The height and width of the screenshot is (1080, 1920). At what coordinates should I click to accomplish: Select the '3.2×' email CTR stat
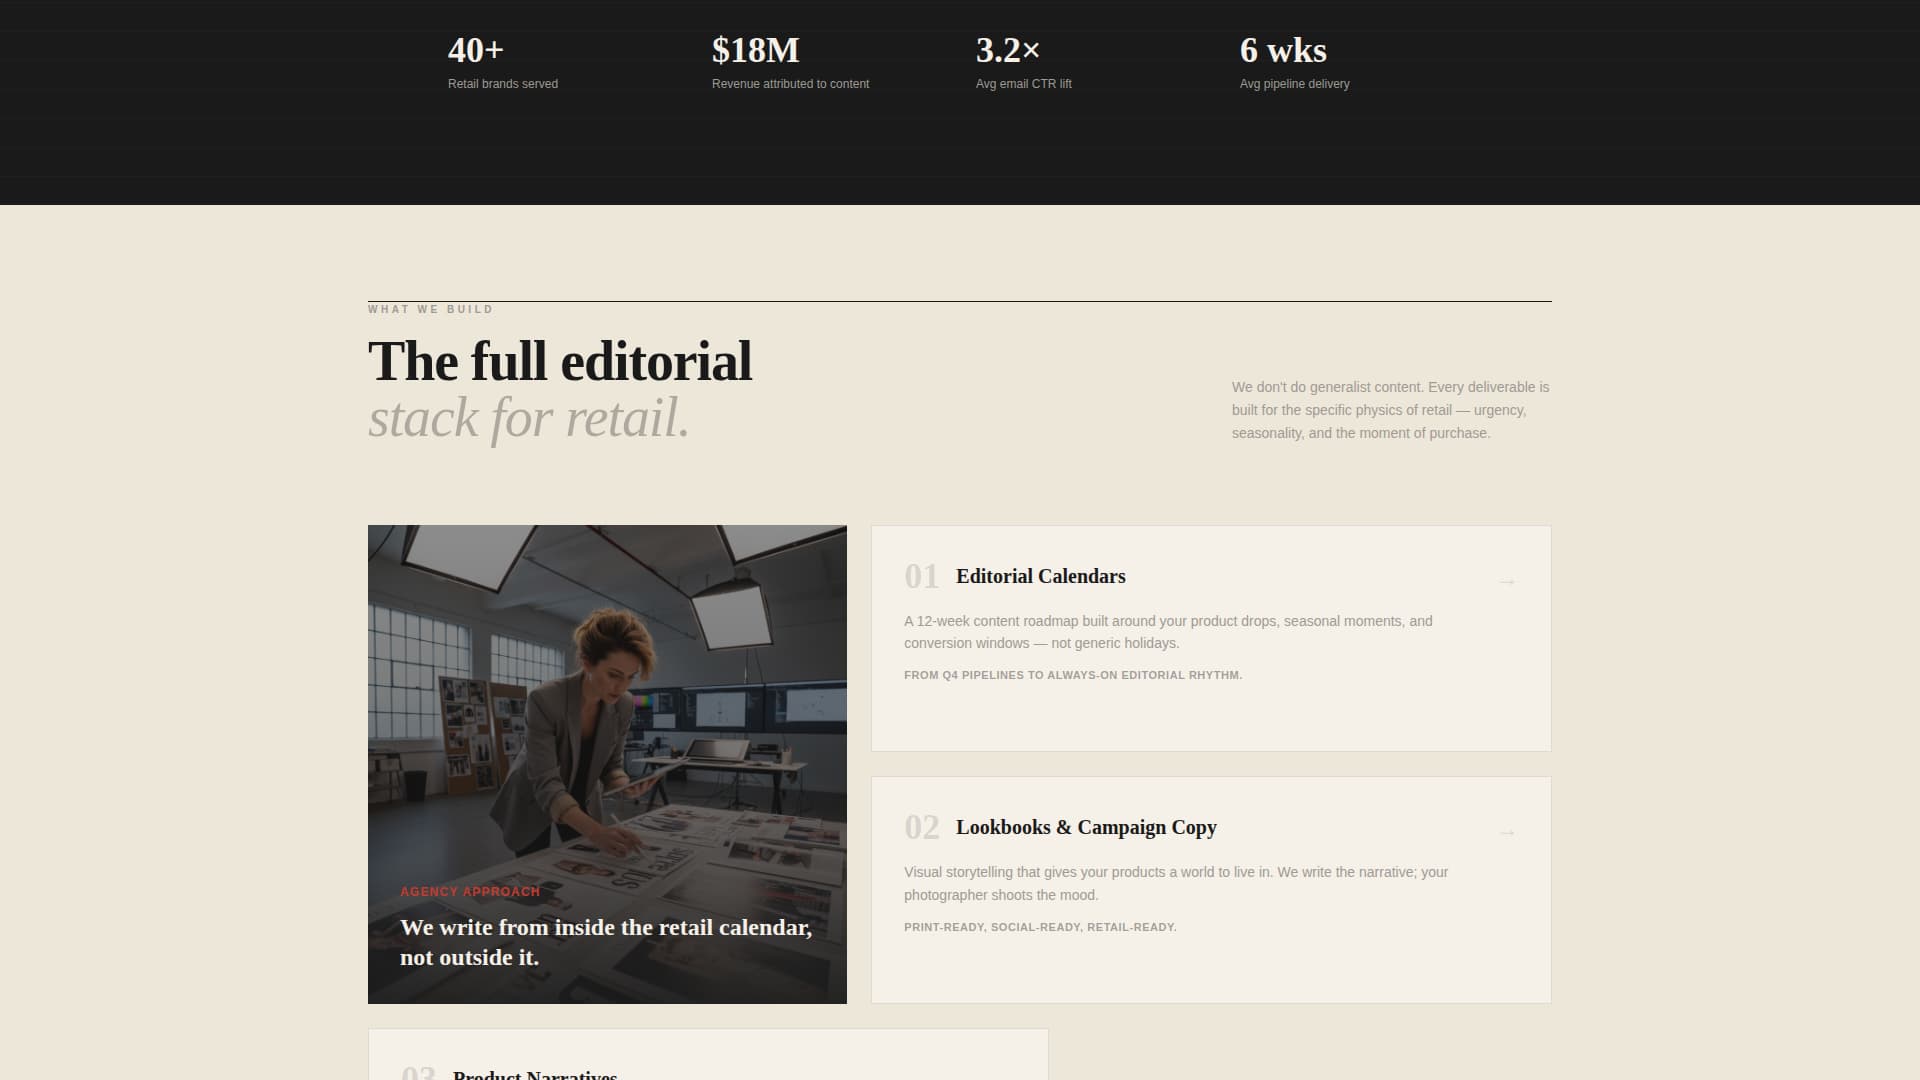click(x=1008, y=50)
